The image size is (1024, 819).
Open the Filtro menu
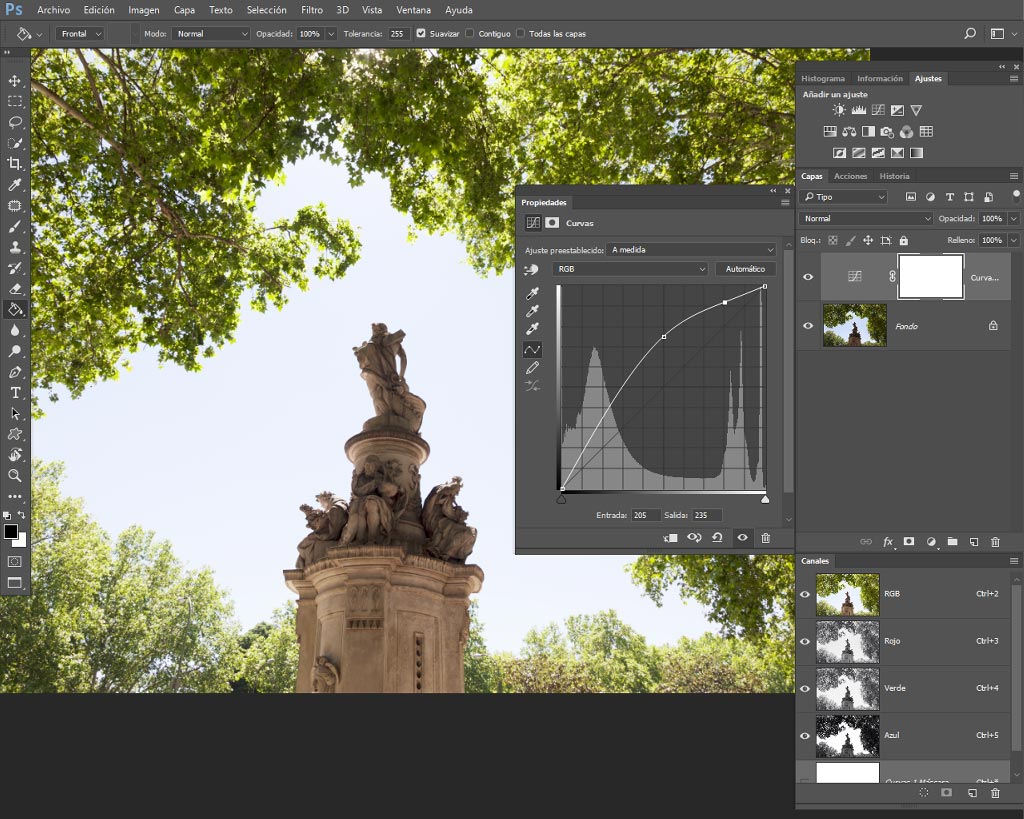tap(312, 10)
